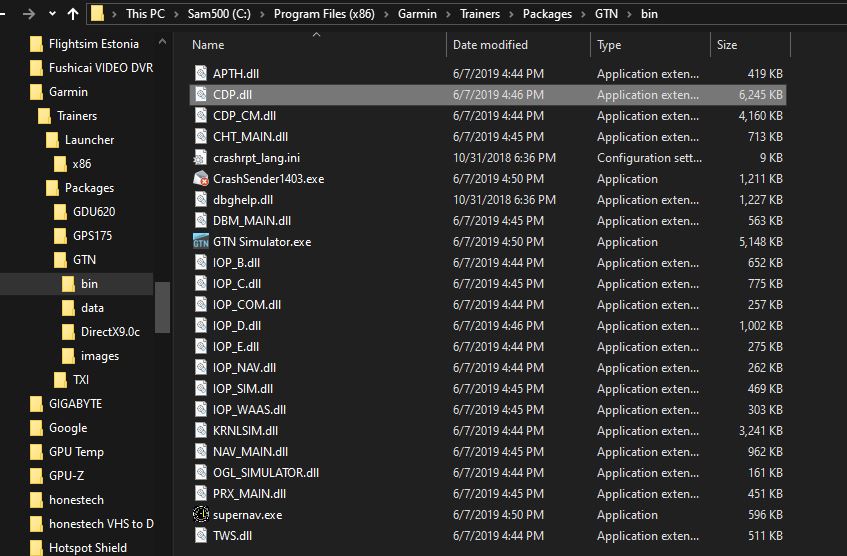This screenshot has width=847, height=556.
Task: Open the data folder in tree
Action: pos(92,308)
